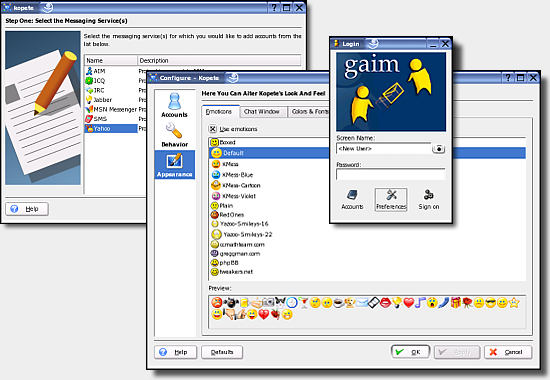
Task: Select the Yazoo-Smileys-16 theme
Action: tap(240, 224)
